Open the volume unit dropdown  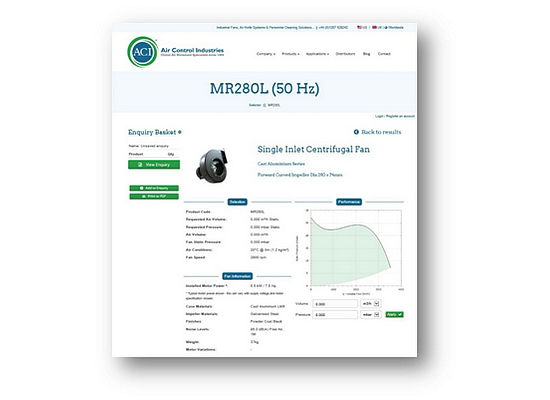coord(371,304)
